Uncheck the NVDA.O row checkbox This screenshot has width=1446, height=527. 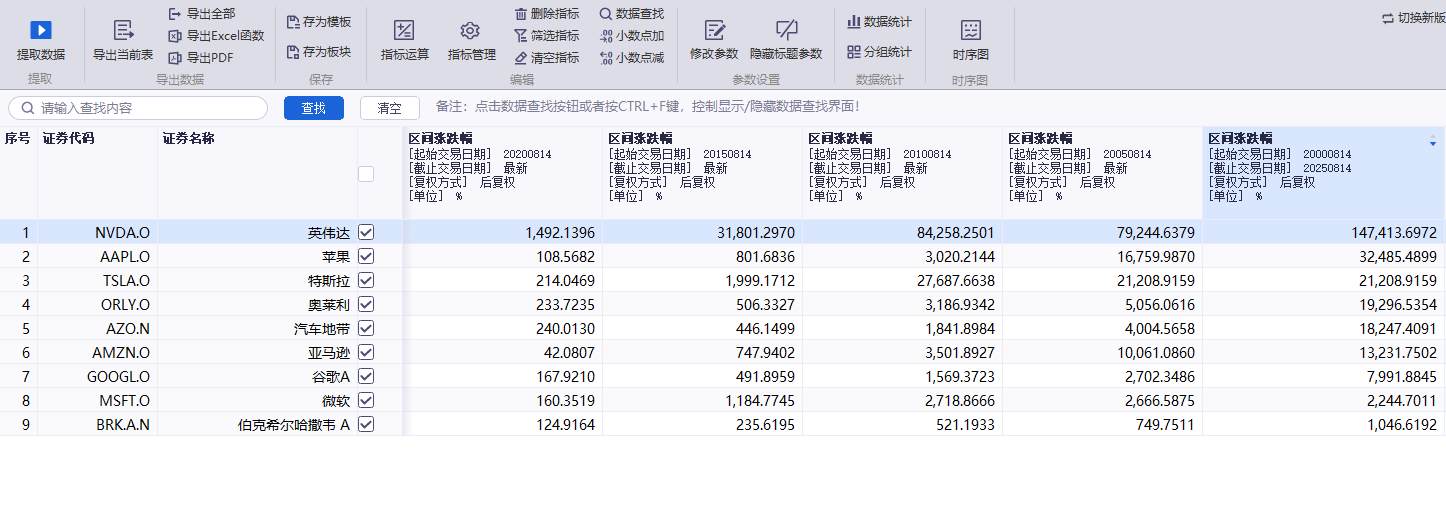click(x=366, y=232)
